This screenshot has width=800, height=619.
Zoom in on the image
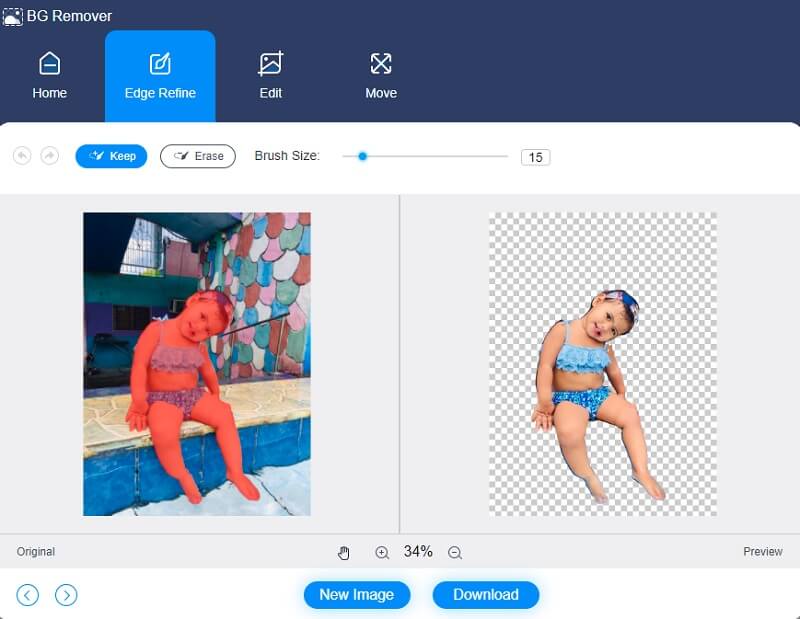tap(381, 552)
